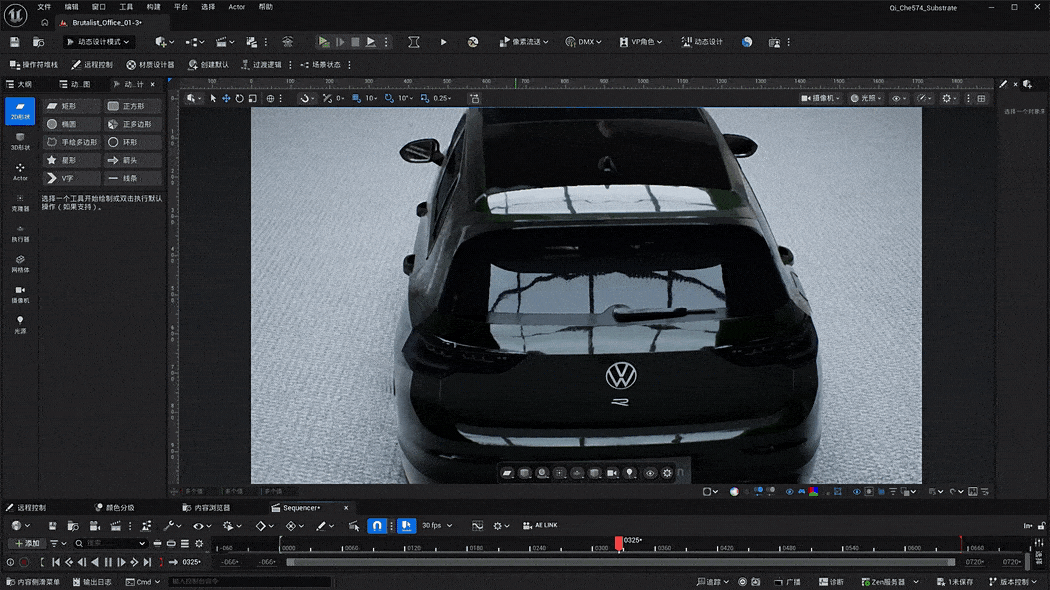Expand the sequencer eye view options dropdown
The height and width of the screenshot is (590, 1050).
point(202,526)
